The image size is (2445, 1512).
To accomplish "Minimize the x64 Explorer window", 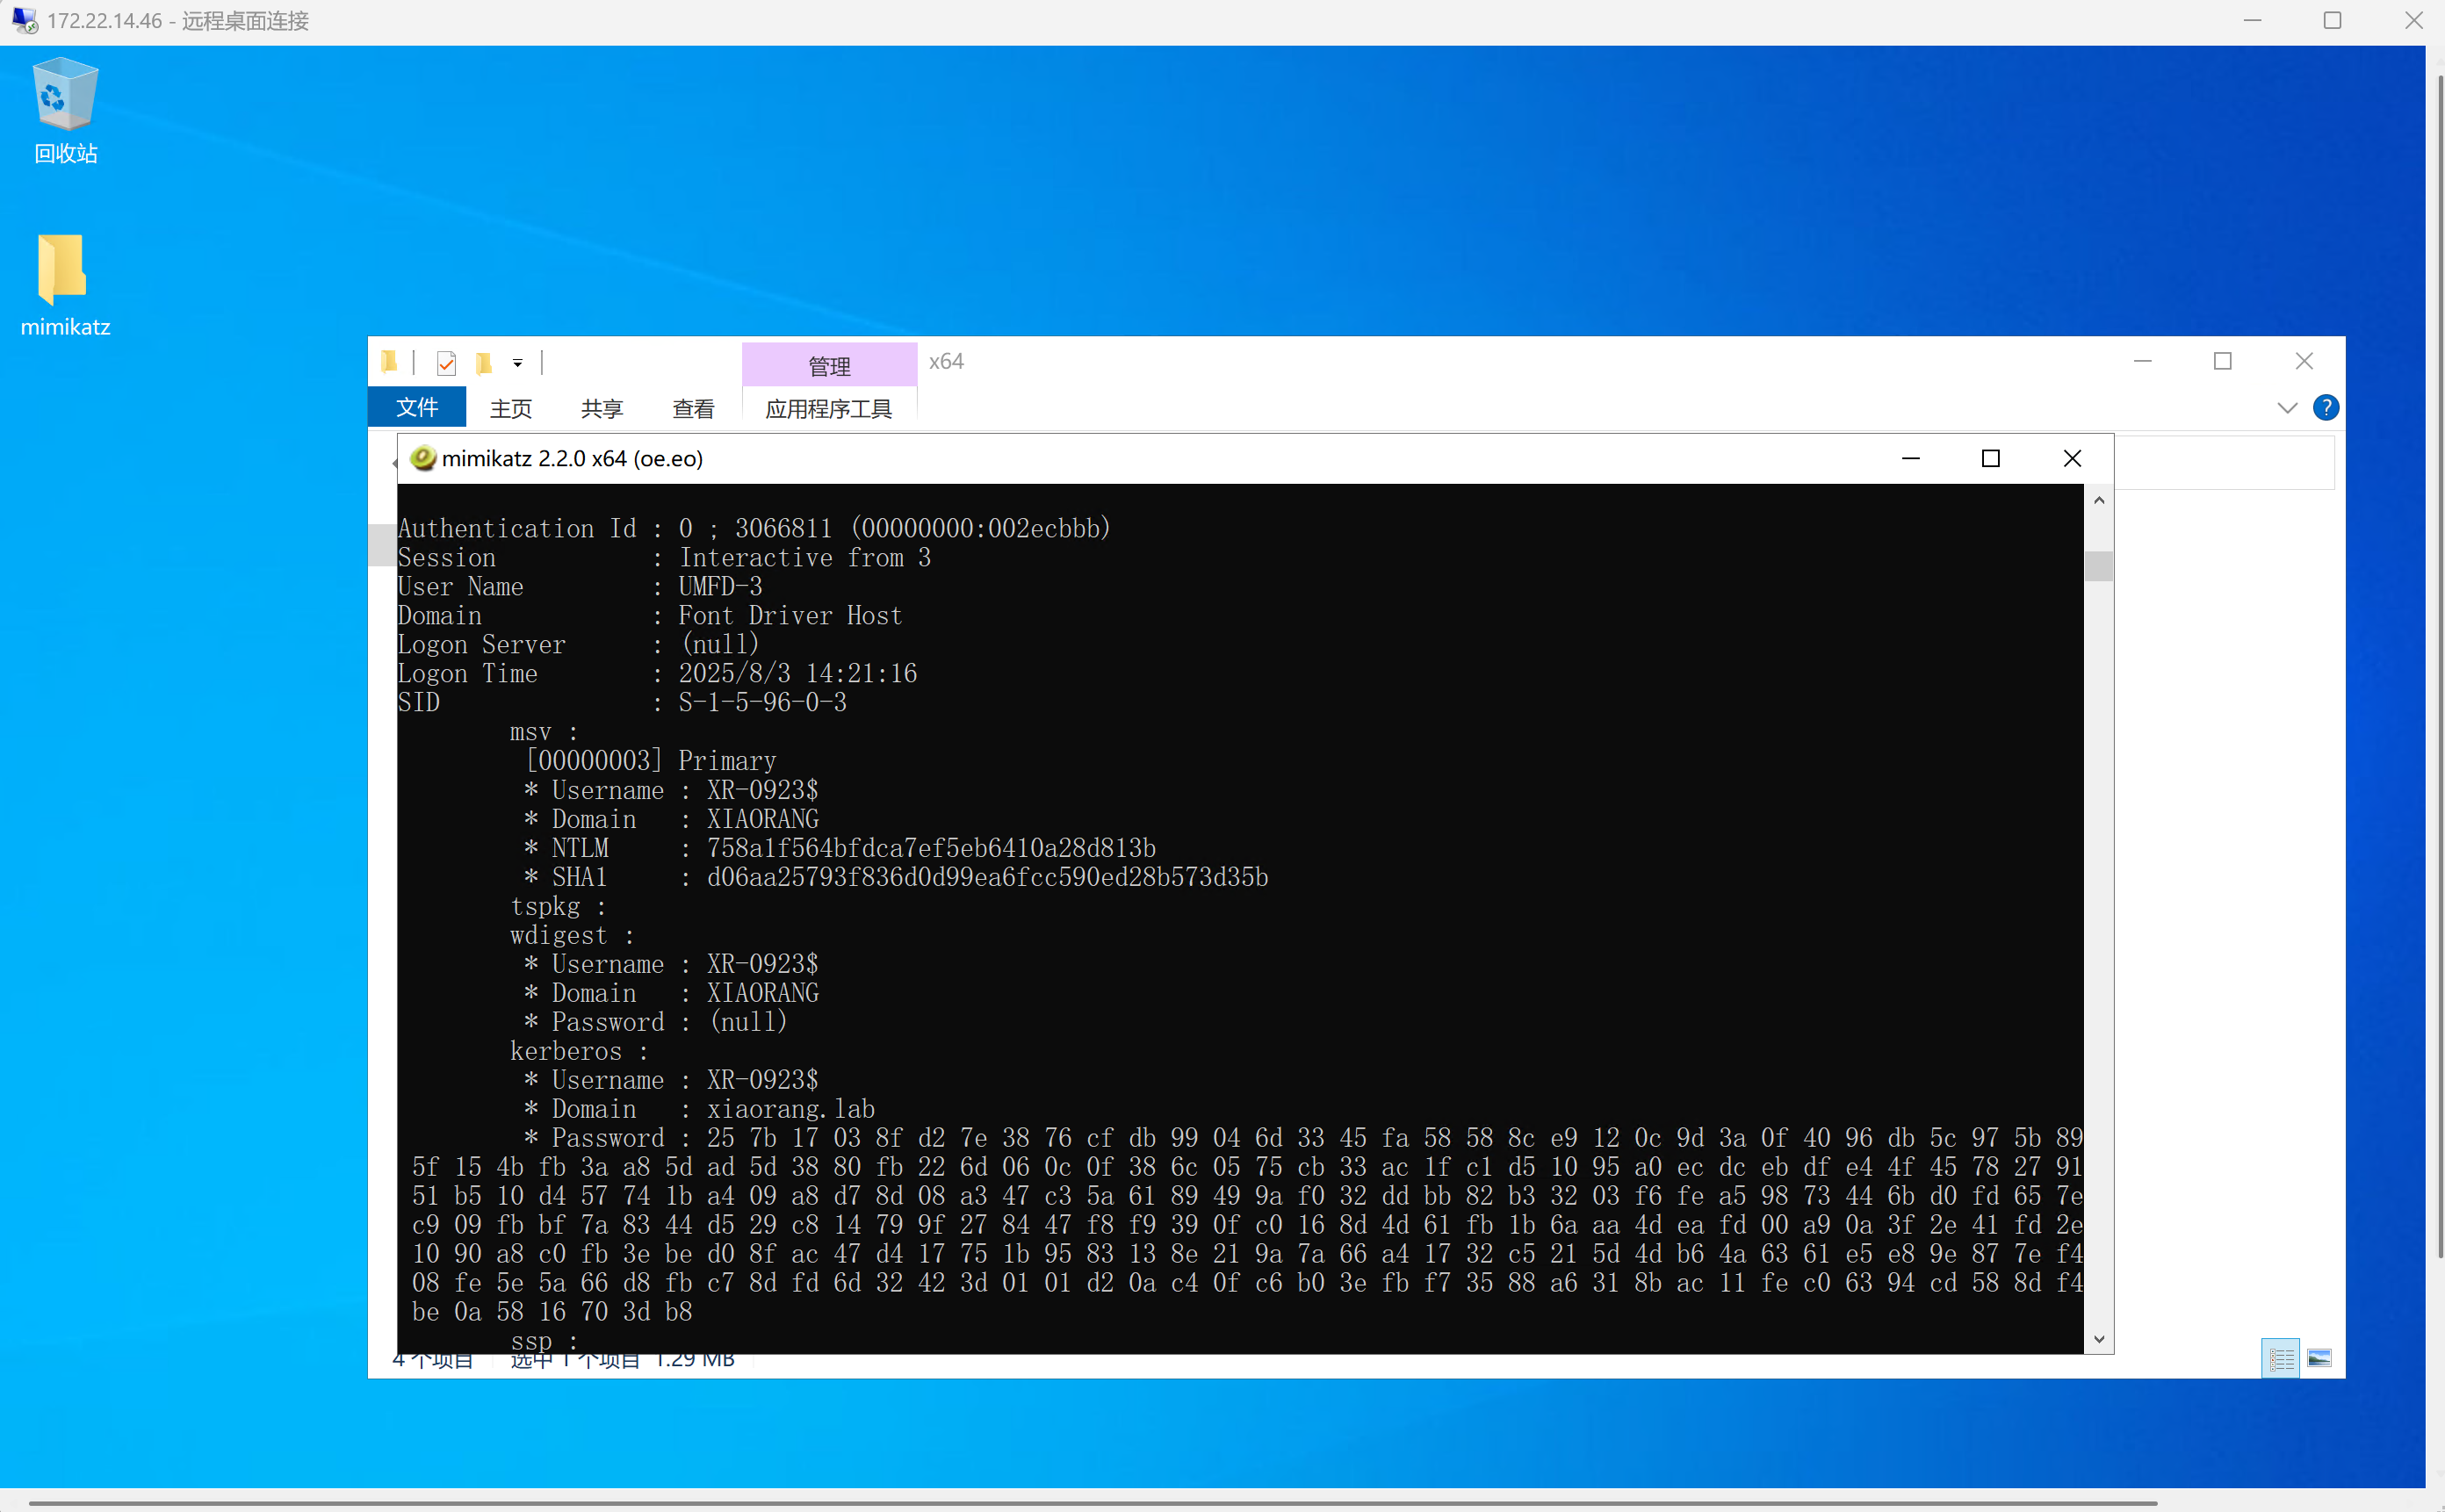I will pyautogui.click(x=2142, y=361).
